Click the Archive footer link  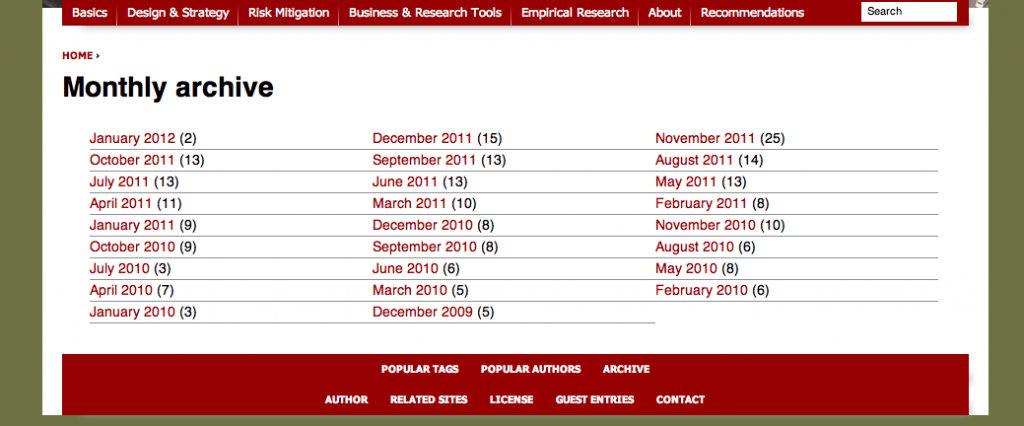pyautogui.click(x=626, y=370)
